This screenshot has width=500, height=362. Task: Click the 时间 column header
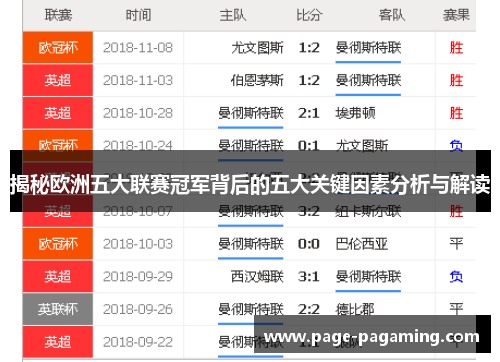pos(138,15)
